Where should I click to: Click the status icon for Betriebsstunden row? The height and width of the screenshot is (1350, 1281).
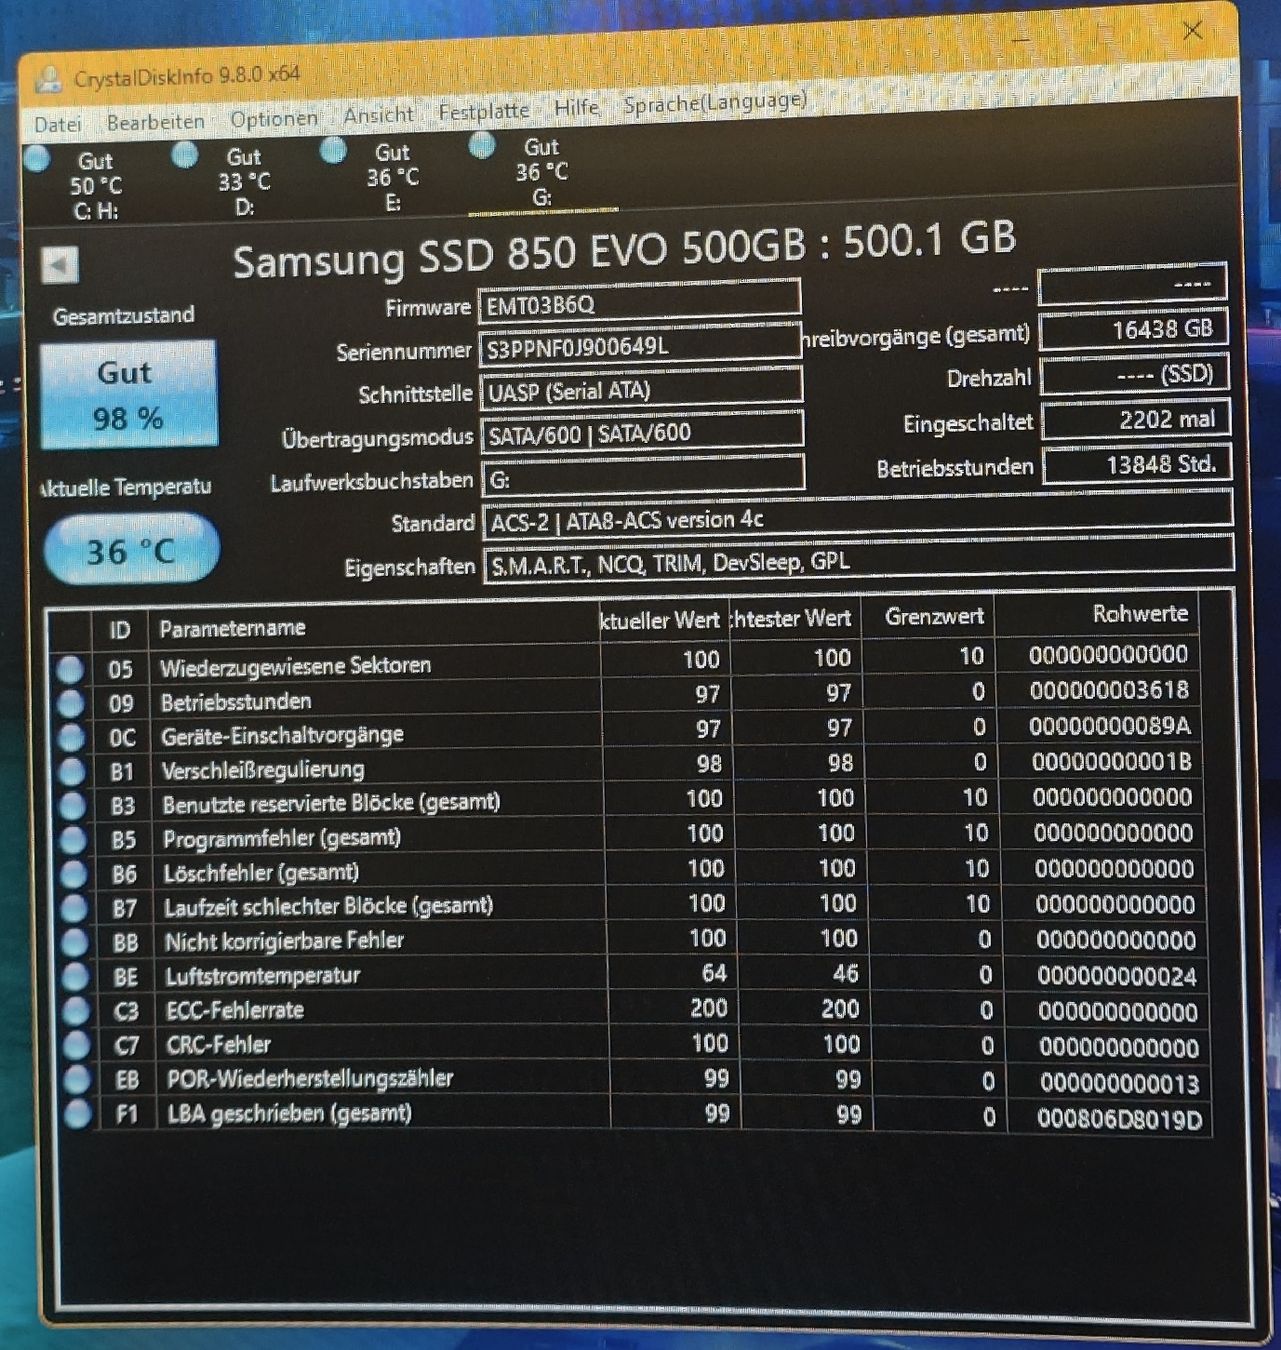(71, 704)
